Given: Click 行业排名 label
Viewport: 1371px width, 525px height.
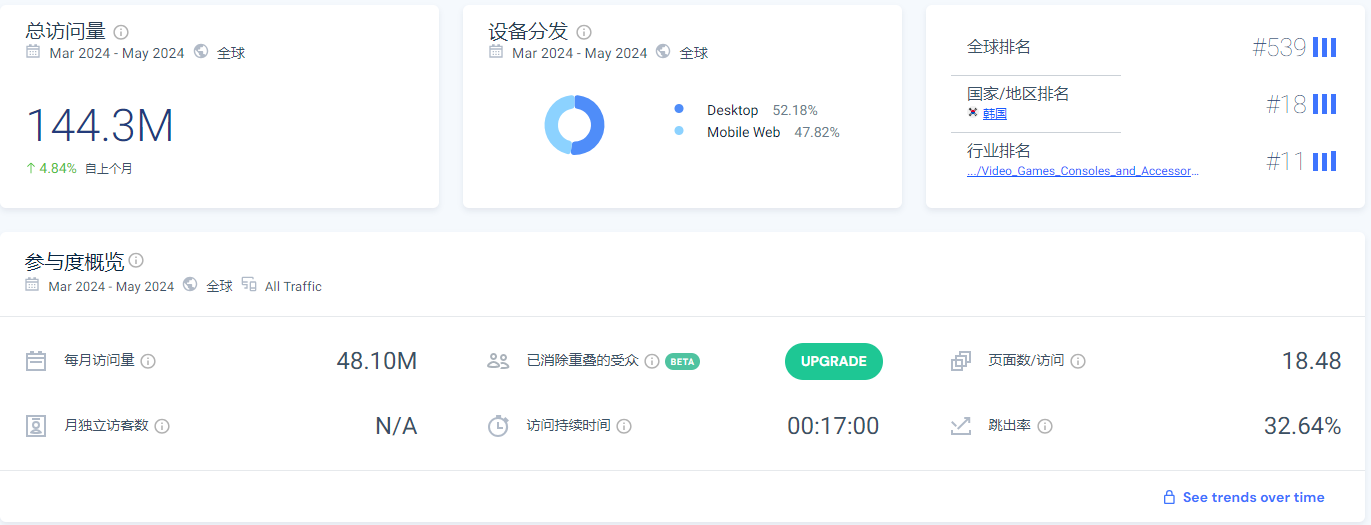Looking at the screenshot, I should (999, 151).
